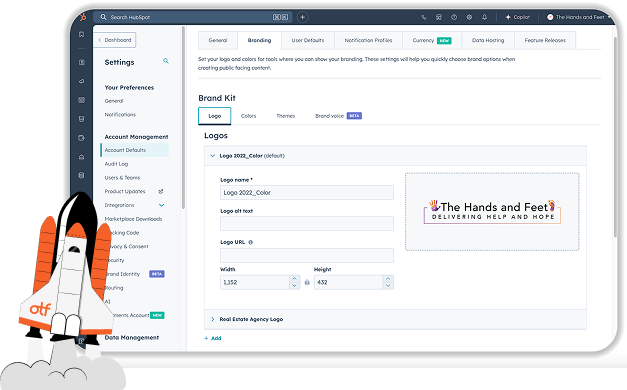Click the Add logo link
This screenshot has width=627, height=390.
tap(213, 338)
